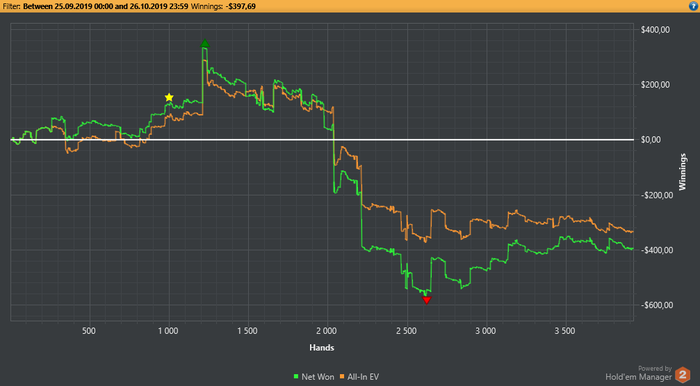Click the green up-triangle peak marker
Viewport: 700px width, 386px height.
tap(205, 43)
